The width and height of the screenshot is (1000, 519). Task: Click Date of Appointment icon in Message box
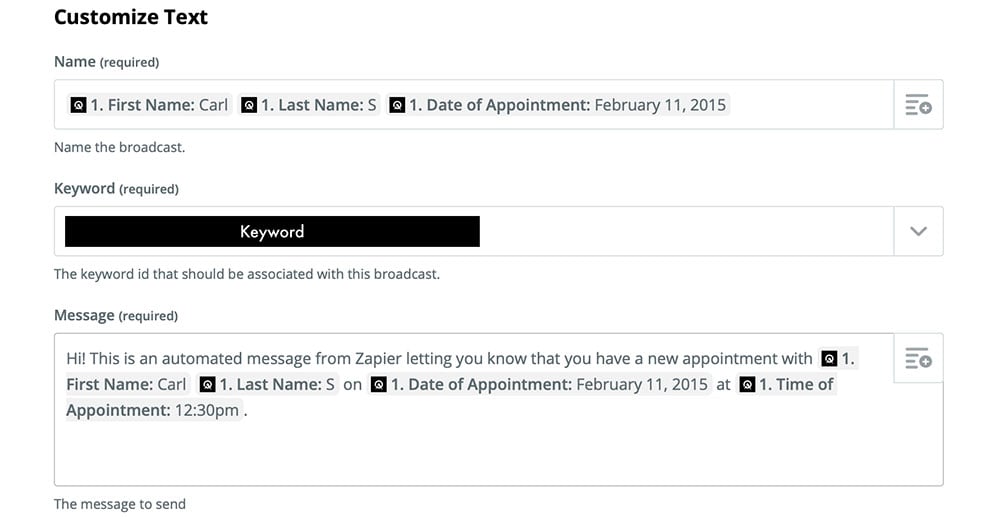379,384
